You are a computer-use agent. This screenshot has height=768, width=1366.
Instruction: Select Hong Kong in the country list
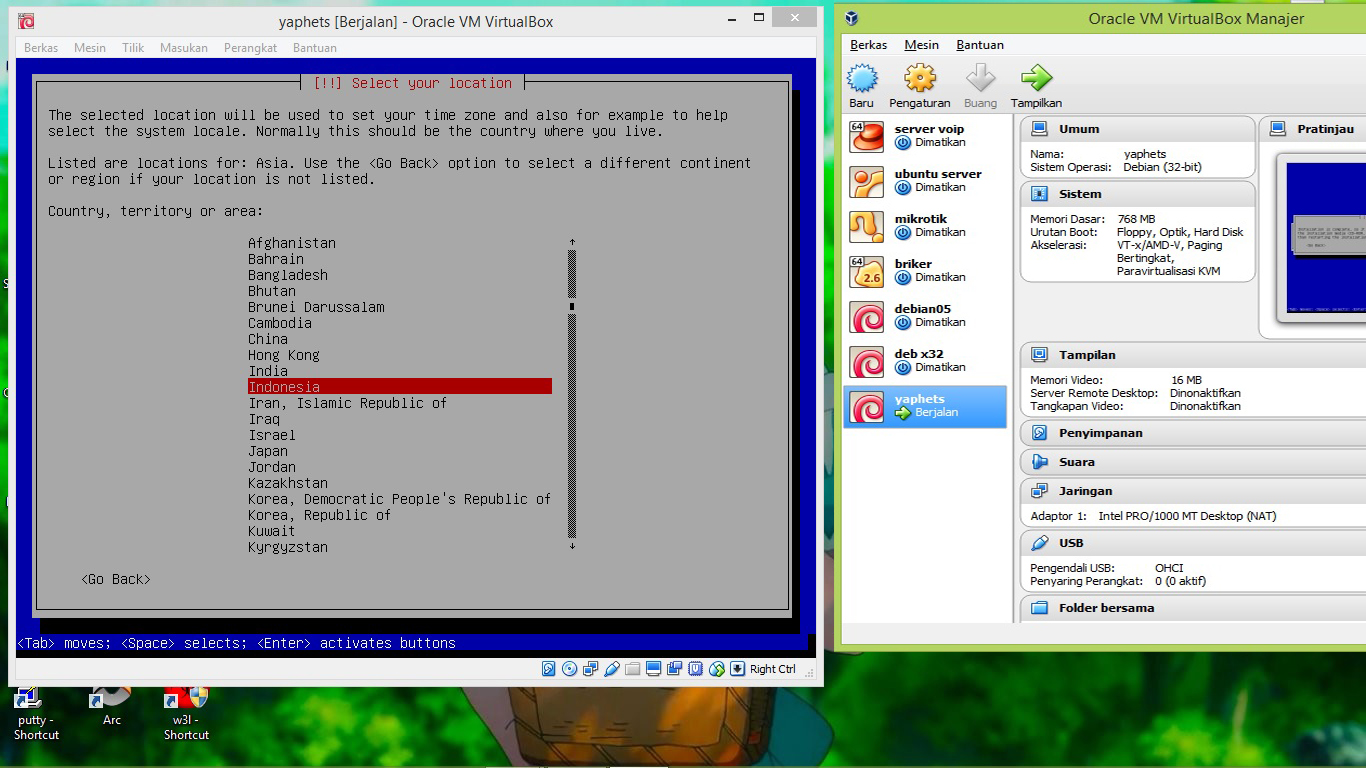pyautogui.click(x=284, y=355)
